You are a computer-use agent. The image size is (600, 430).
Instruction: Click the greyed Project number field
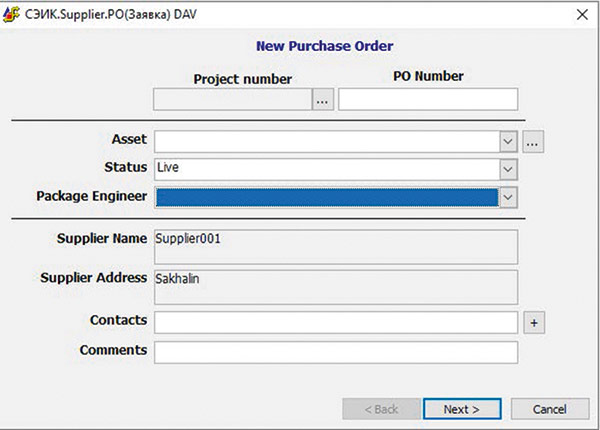[232, 99]
